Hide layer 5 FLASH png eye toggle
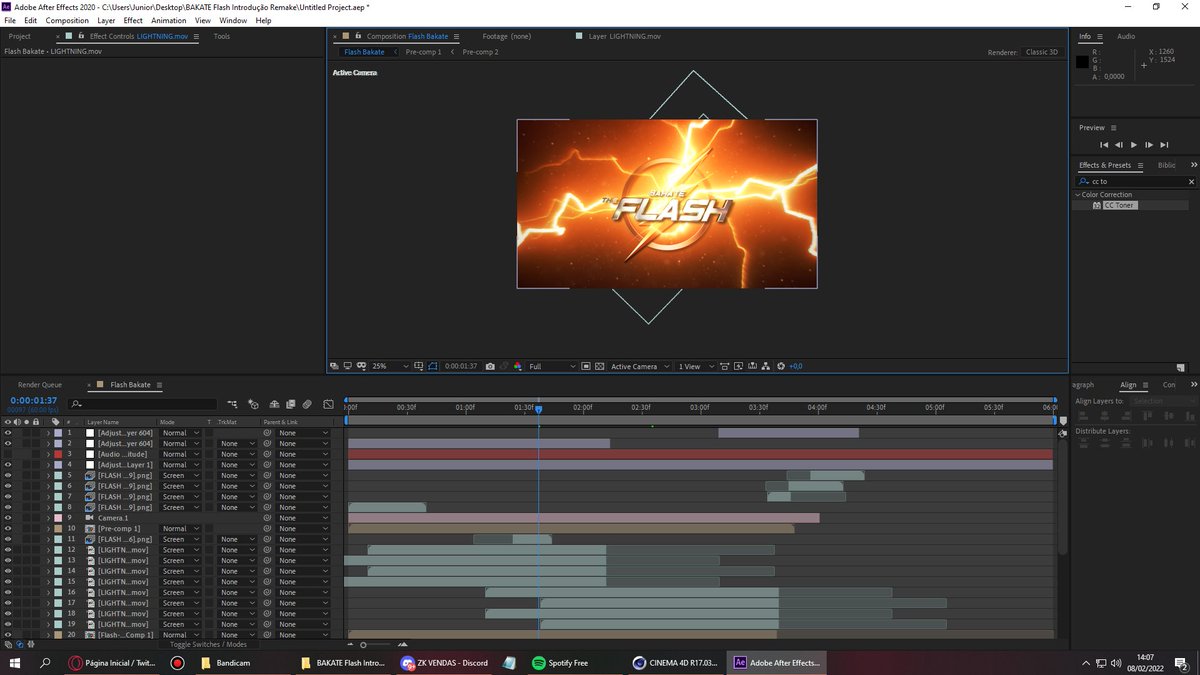 click(x=8, y=475)
